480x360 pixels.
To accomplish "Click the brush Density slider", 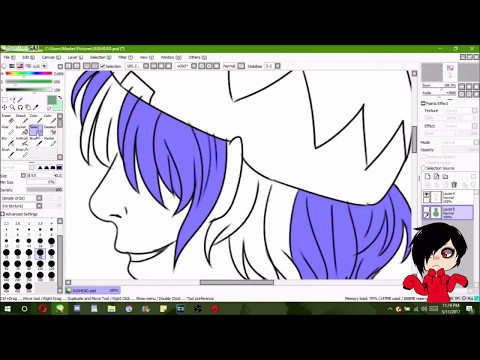I will (x=44, y=190).
